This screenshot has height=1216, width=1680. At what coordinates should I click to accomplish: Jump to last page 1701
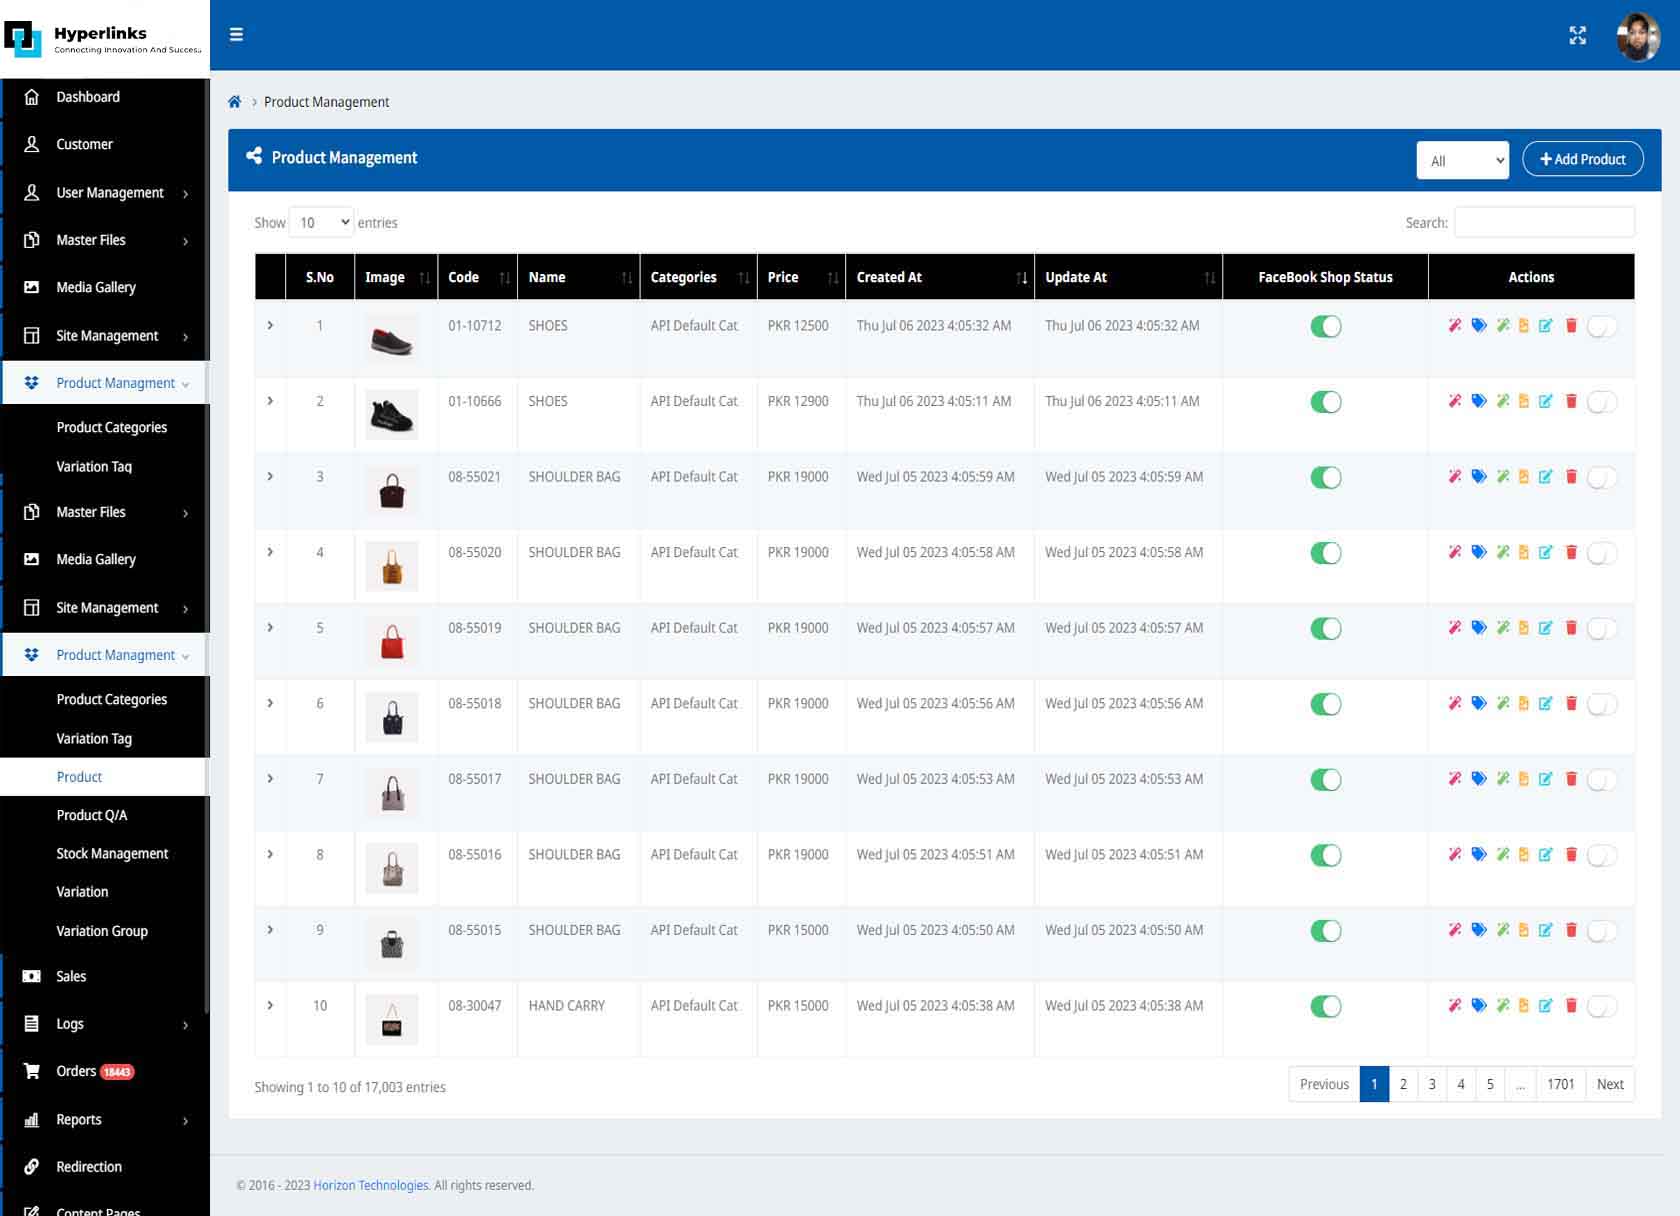pos(1560,1084)
